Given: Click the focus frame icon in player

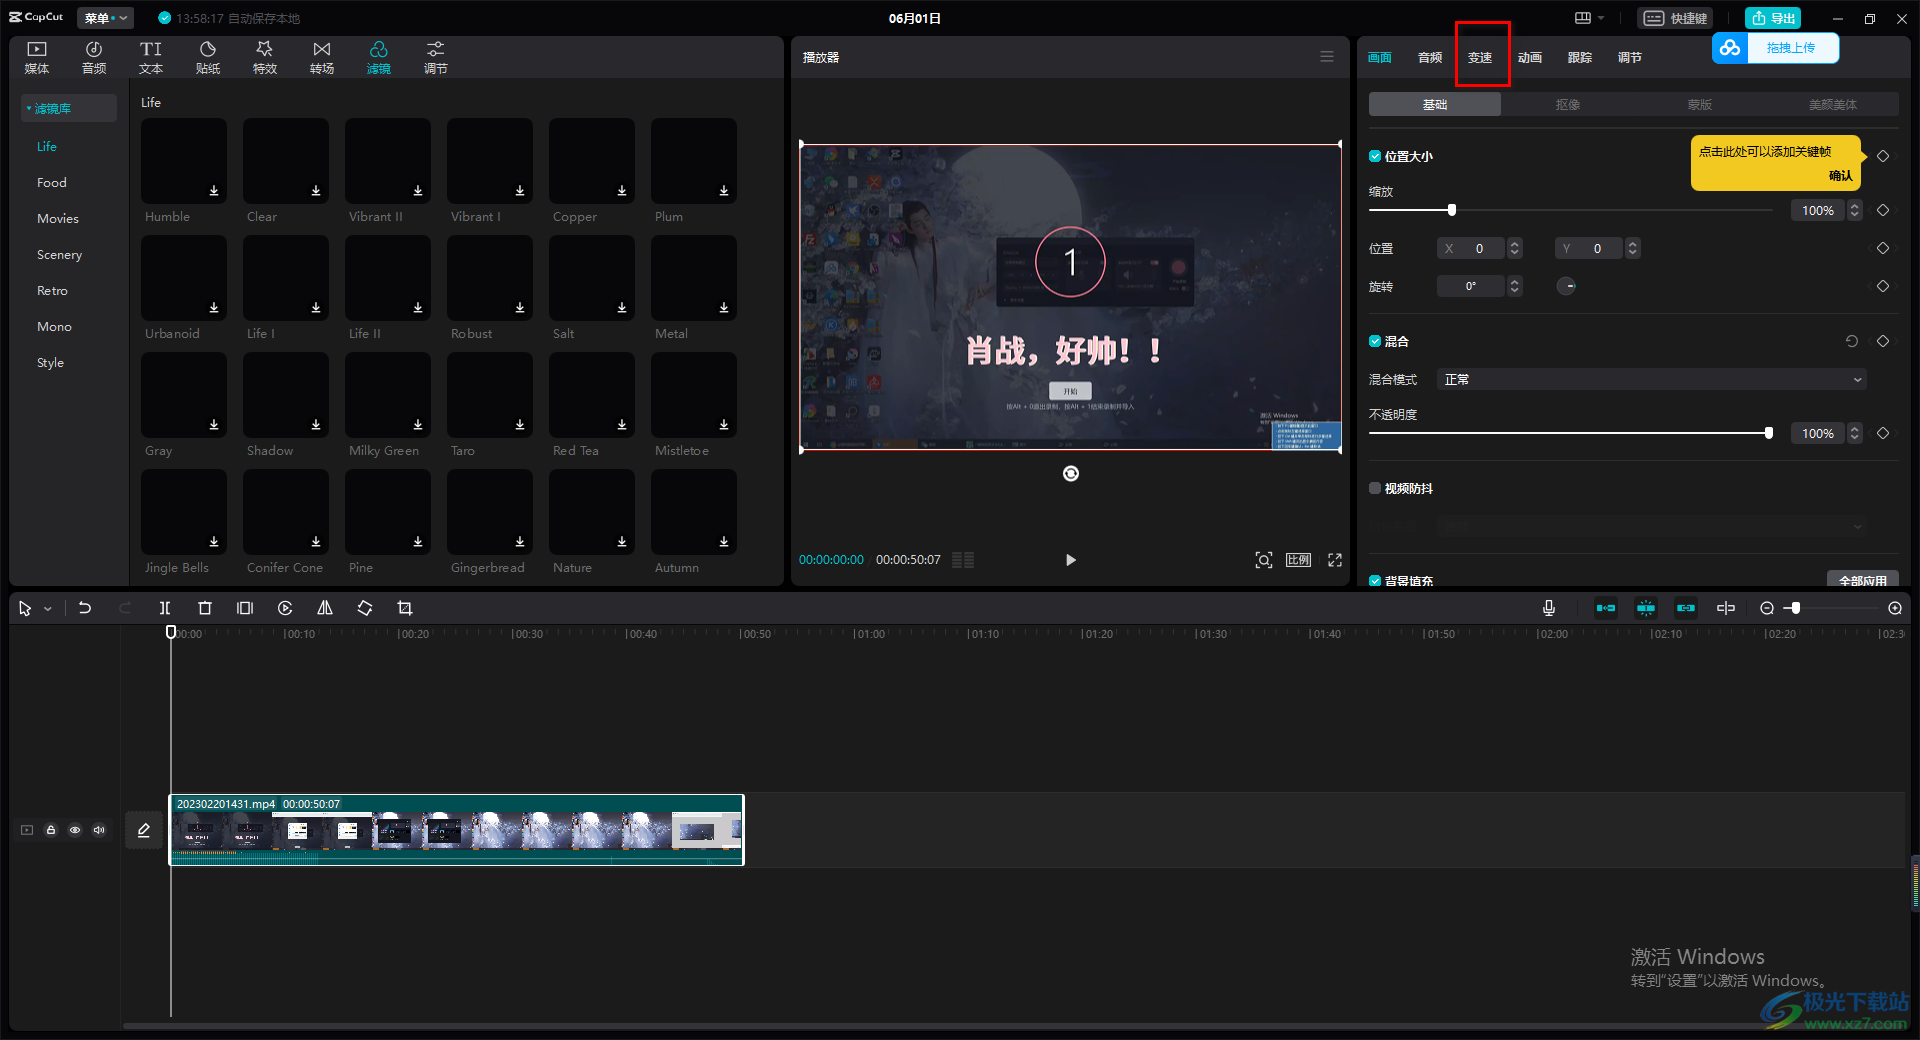Looking at the screenshot, I should click(1264, 560).
